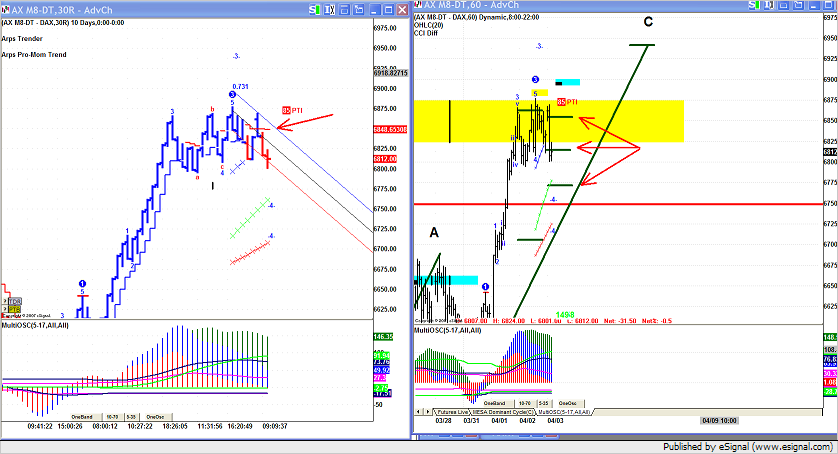Screen dimensions: 838x454
Task: Click the wave label C on the 60-minute chart
Action: [647, 22]
